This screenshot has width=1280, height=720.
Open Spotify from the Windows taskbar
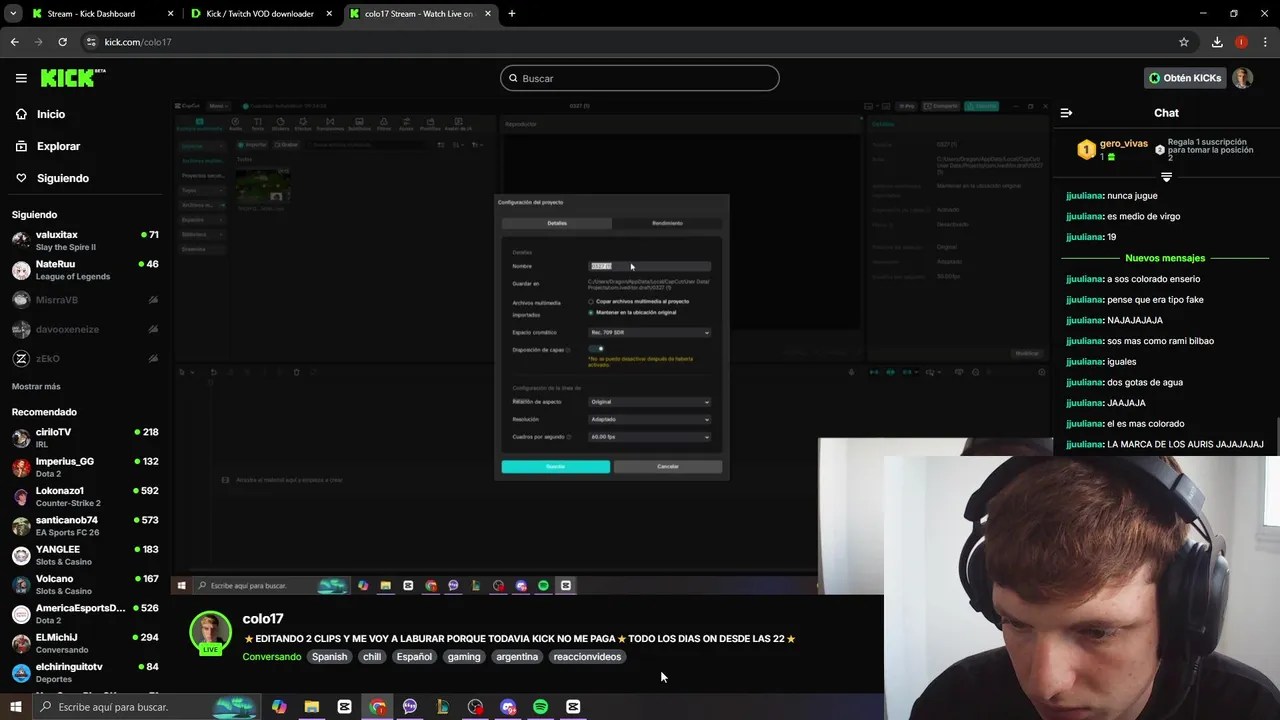tap(540, 707)
